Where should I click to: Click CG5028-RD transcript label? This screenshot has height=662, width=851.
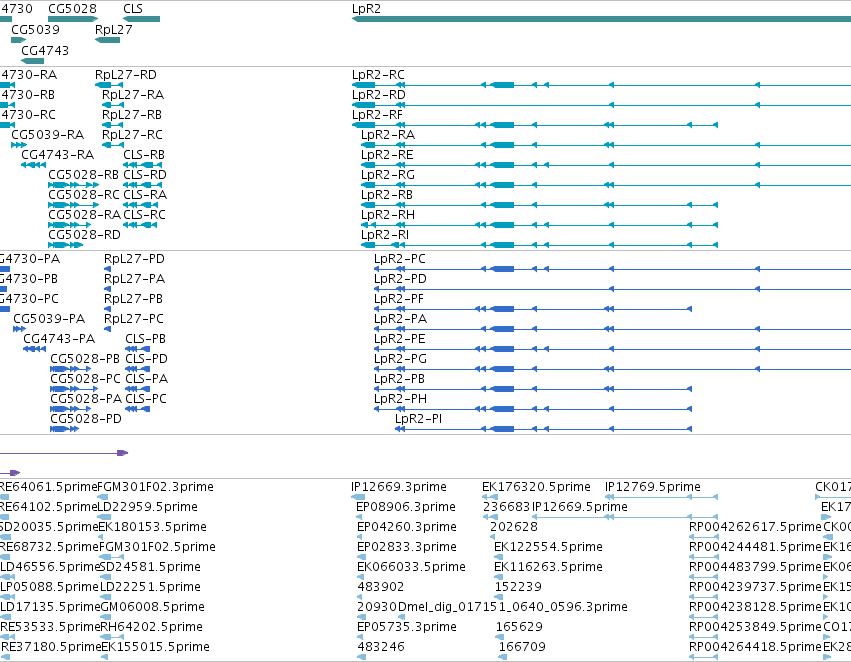pyautogui.click(x=84, y=235)
